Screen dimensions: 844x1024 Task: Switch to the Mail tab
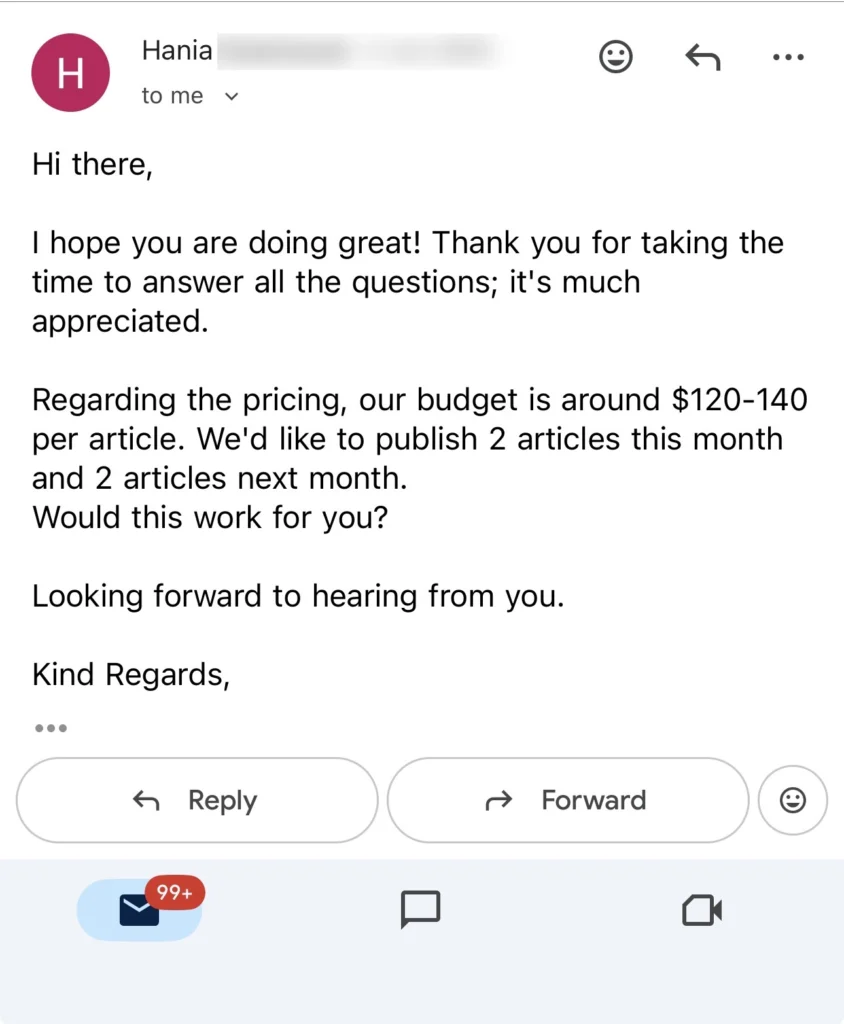pos(139,910)
